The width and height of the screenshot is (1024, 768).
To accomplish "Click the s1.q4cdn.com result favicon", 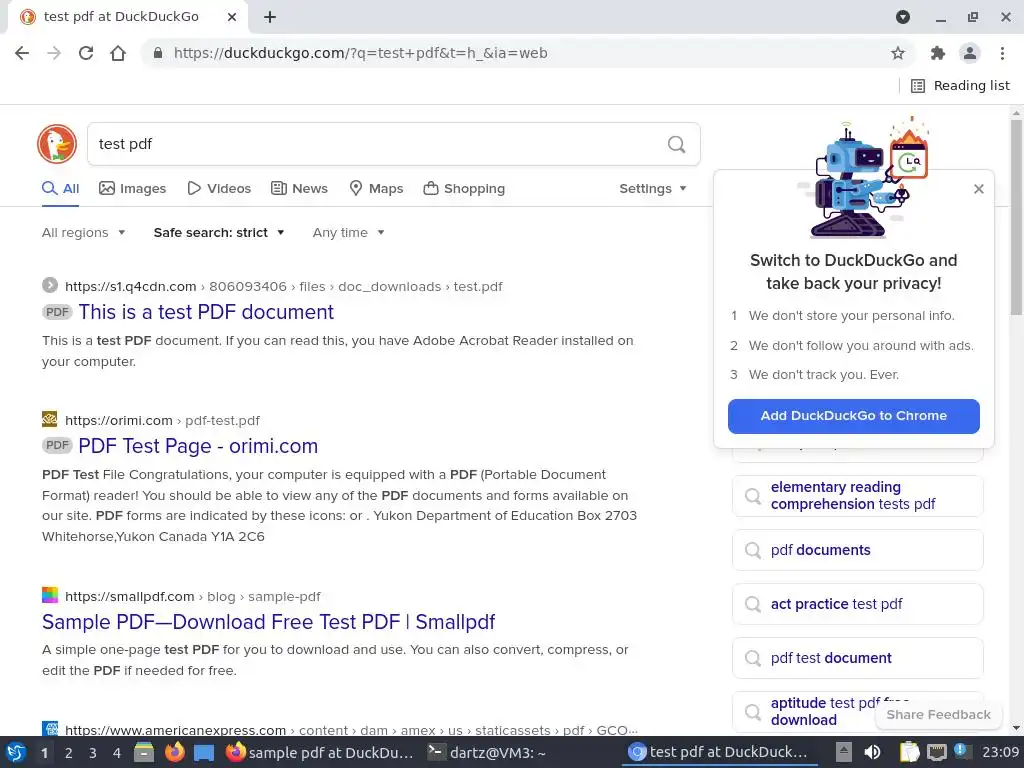I will pos(50,285).
